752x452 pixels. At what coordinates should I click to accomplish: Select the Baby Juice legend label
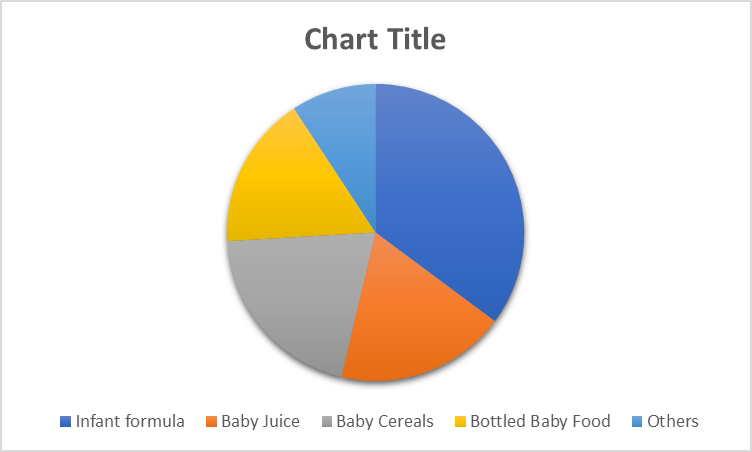260,422
